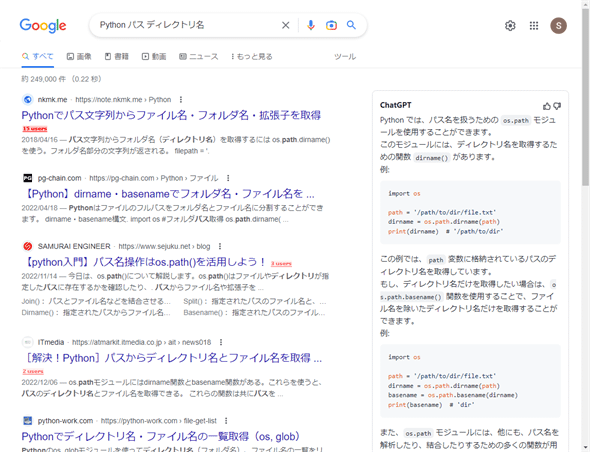The height and width of the screenshot is (452, 590).
Task: Click result count 約 249,000 件
Action: coord(44,79)
